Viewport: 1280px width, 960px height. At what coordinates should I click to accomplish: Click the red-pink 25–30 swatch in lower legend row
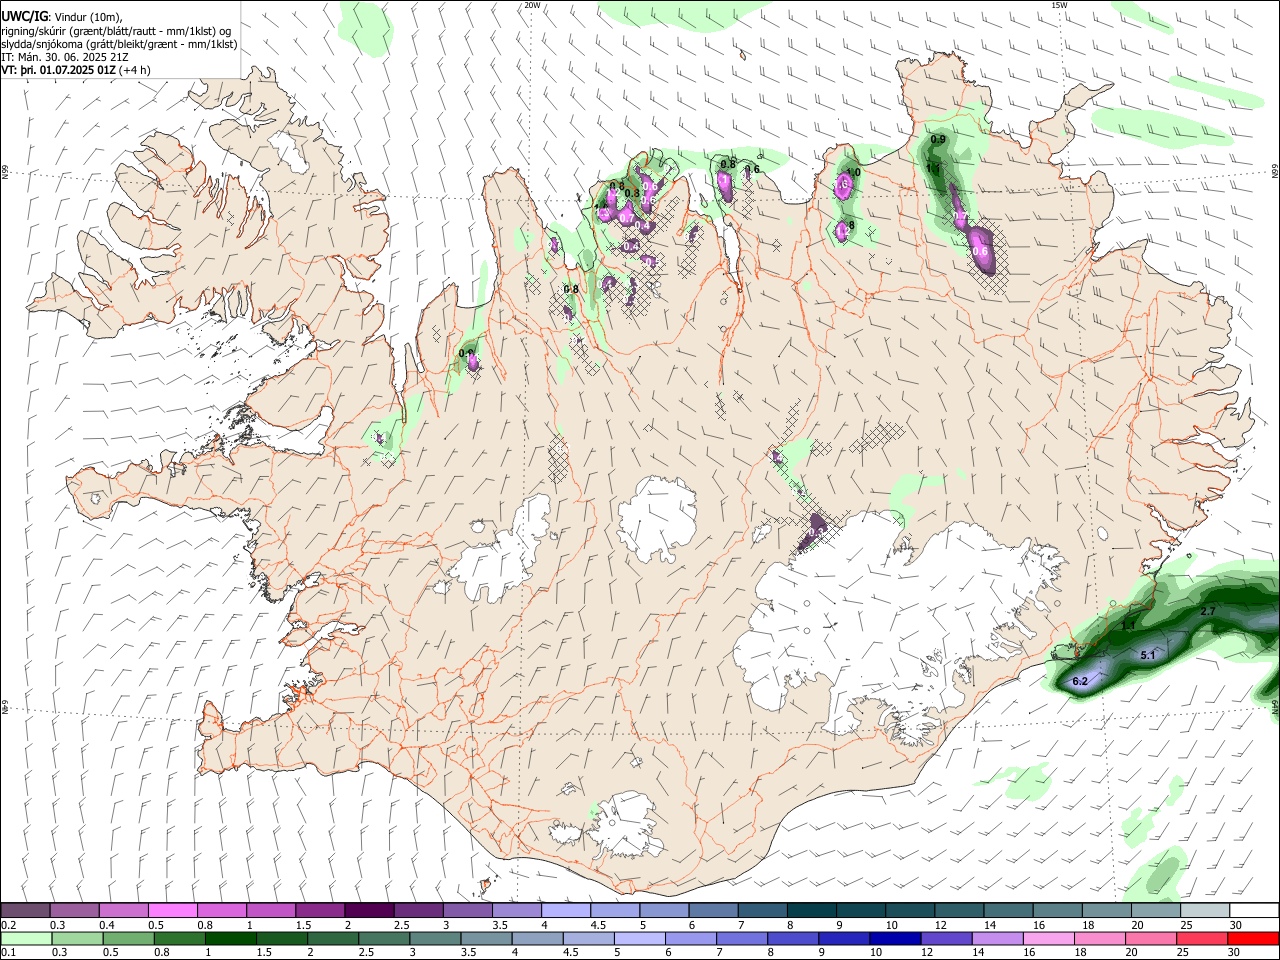point(1202,938)
